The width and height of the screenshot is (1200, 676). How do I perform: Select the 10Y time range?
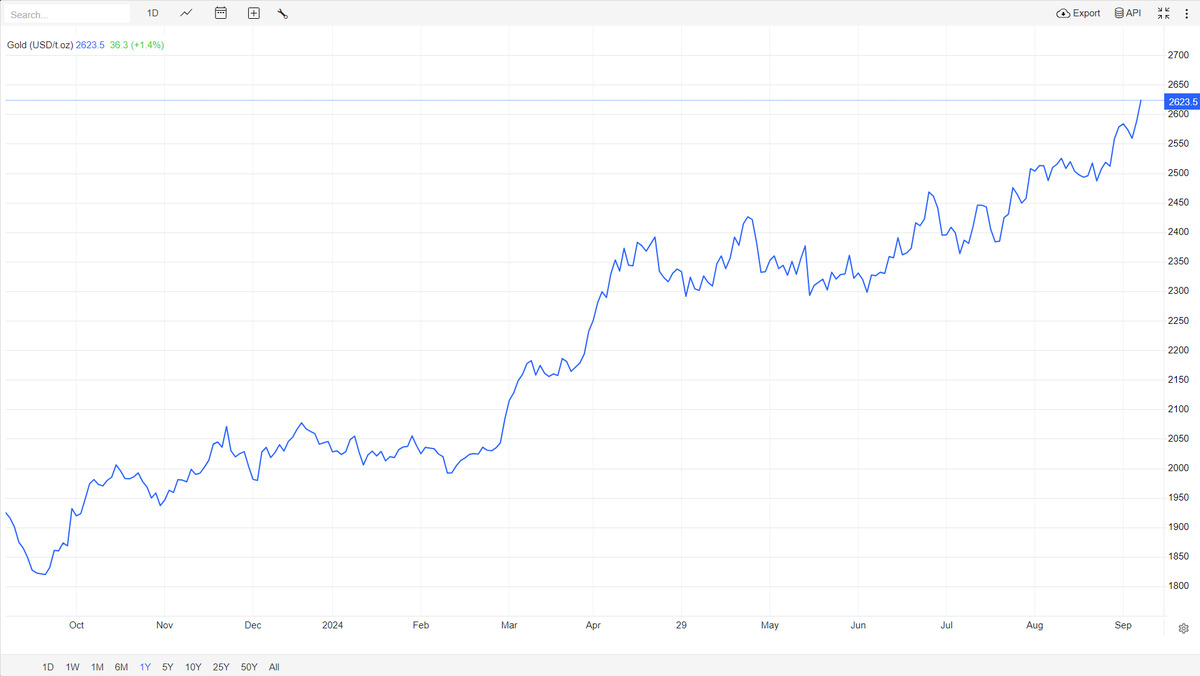coord(193,667)
